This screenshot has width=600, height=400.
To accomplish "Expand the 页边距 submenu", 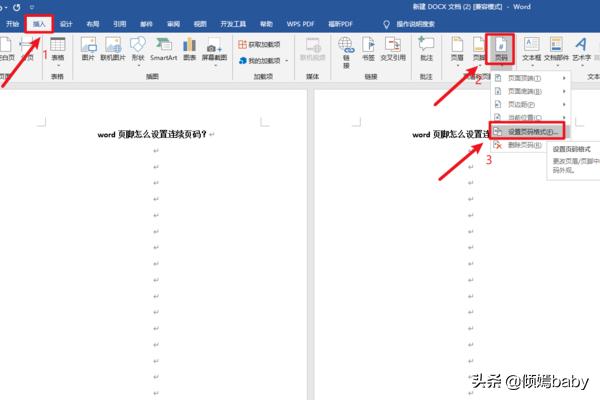I will click(x=530, y=104).
